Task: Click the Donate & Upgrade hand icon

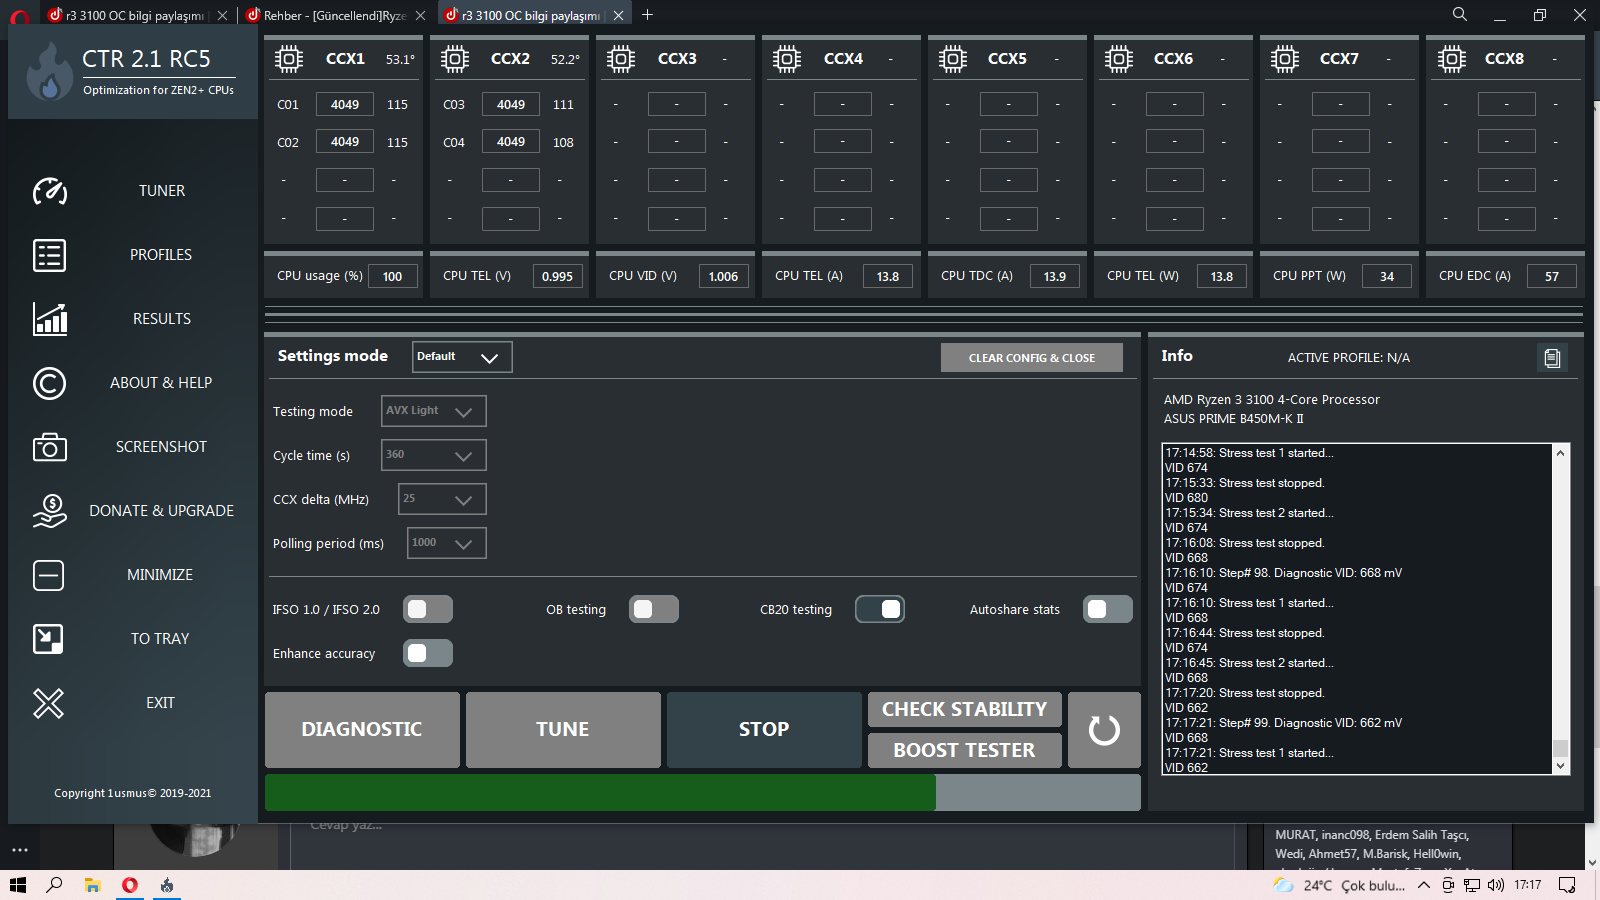Action: (49, 511)
